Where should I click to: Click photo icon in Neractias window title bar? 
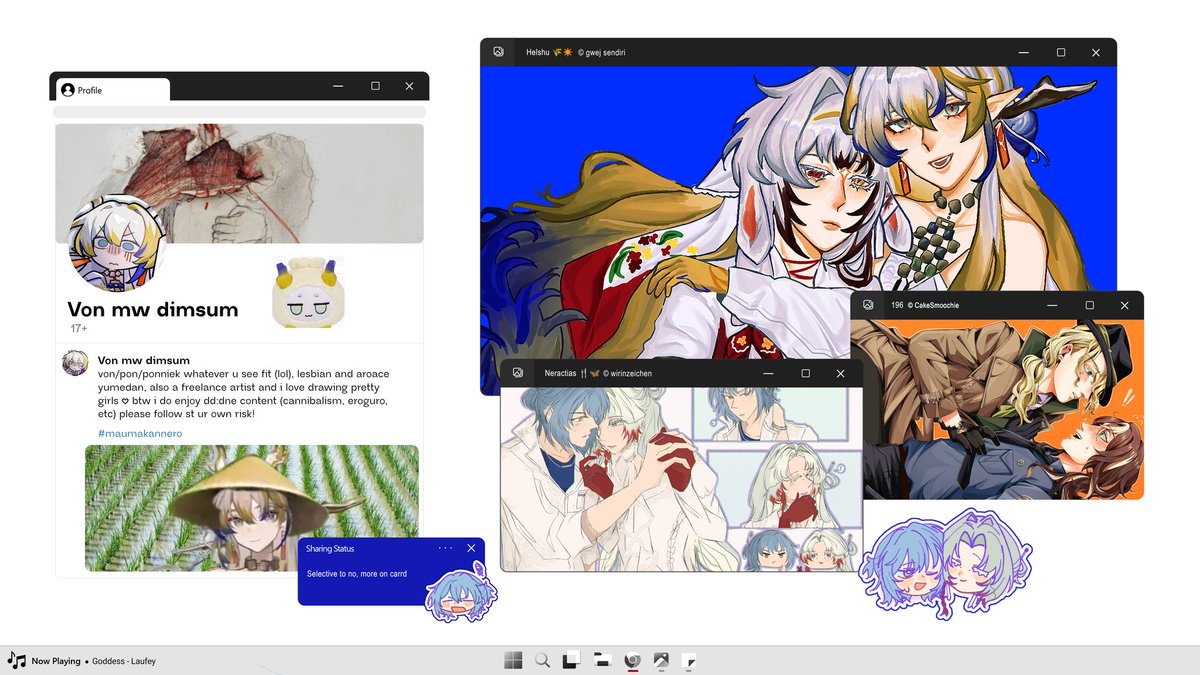517,373
